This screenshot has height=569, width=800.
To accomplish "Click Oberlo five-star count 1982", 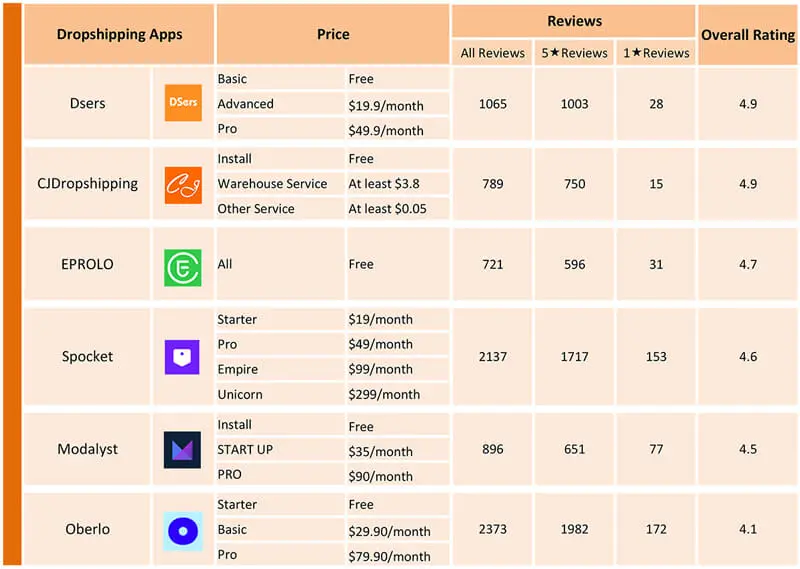I will [x=574, y=529].
